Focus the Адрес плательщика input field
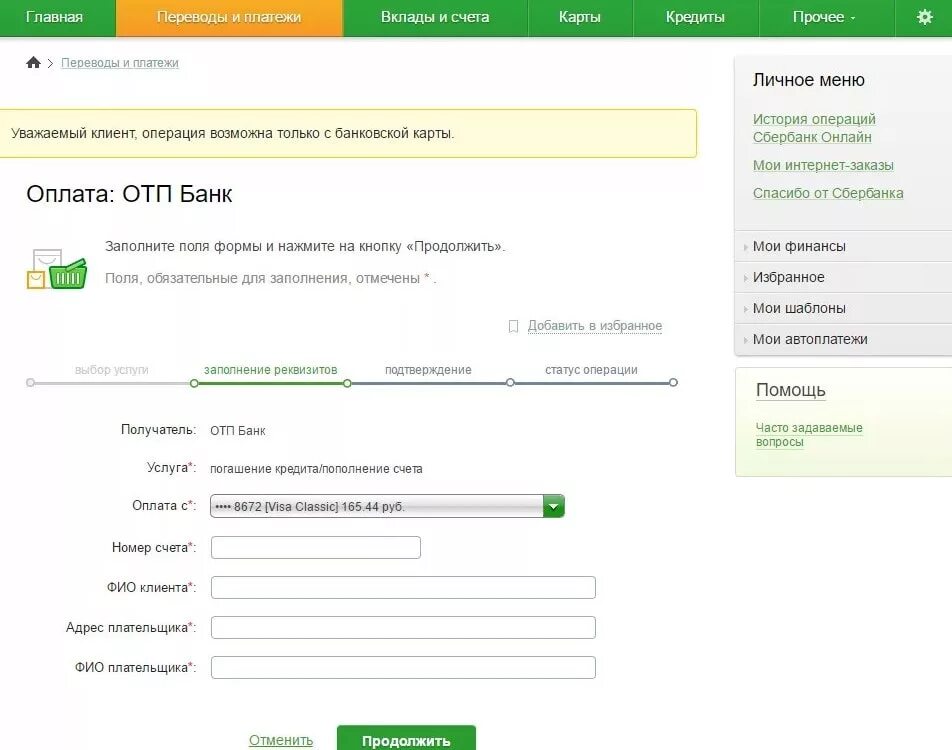This screenshot has width=952, height=750. (x=403, y=627)
